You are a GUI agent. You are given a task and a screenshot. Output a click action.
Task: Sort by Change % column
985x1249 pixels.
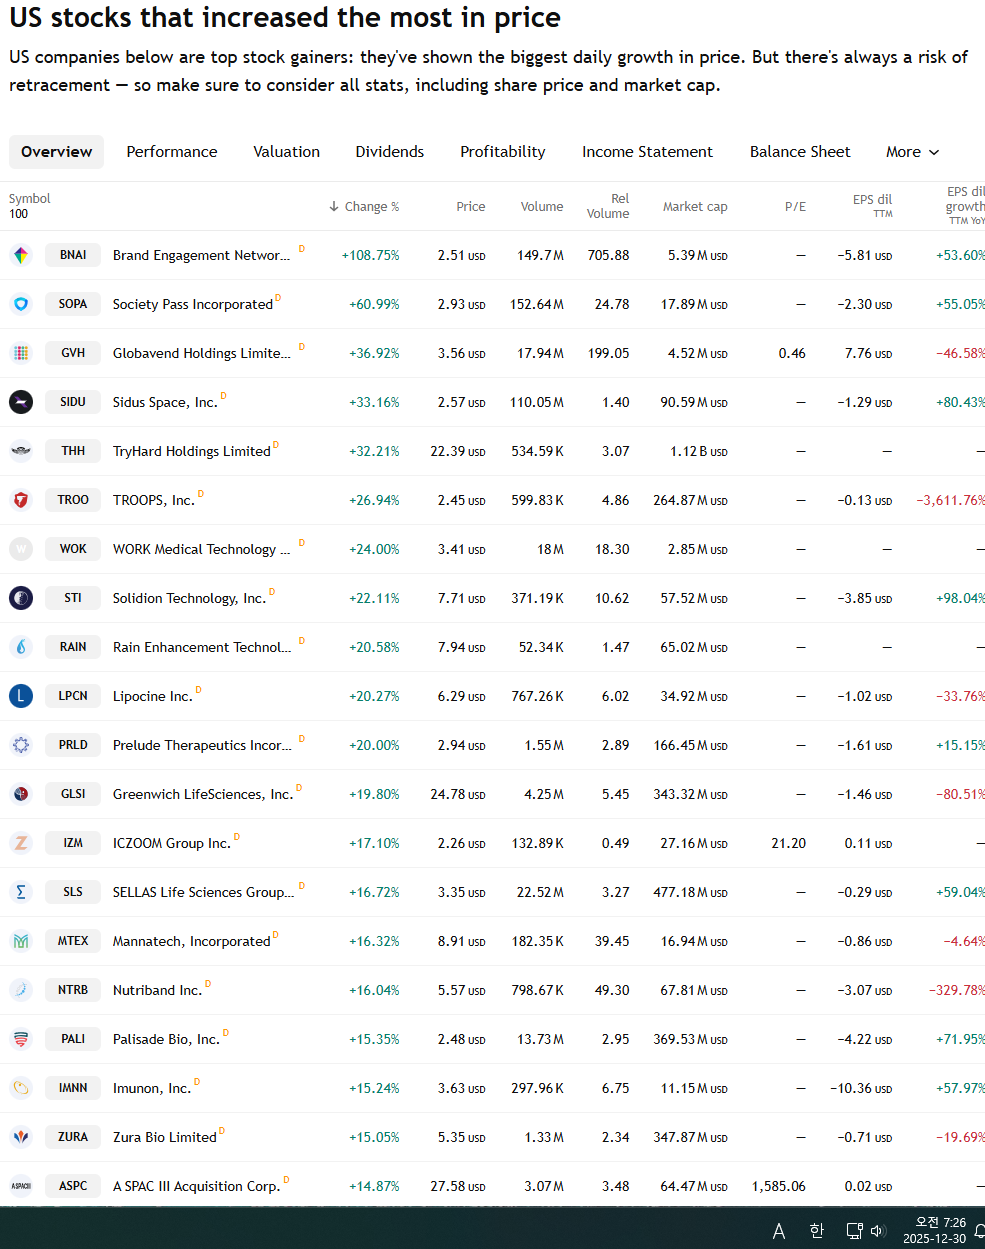tap(364, 206)
